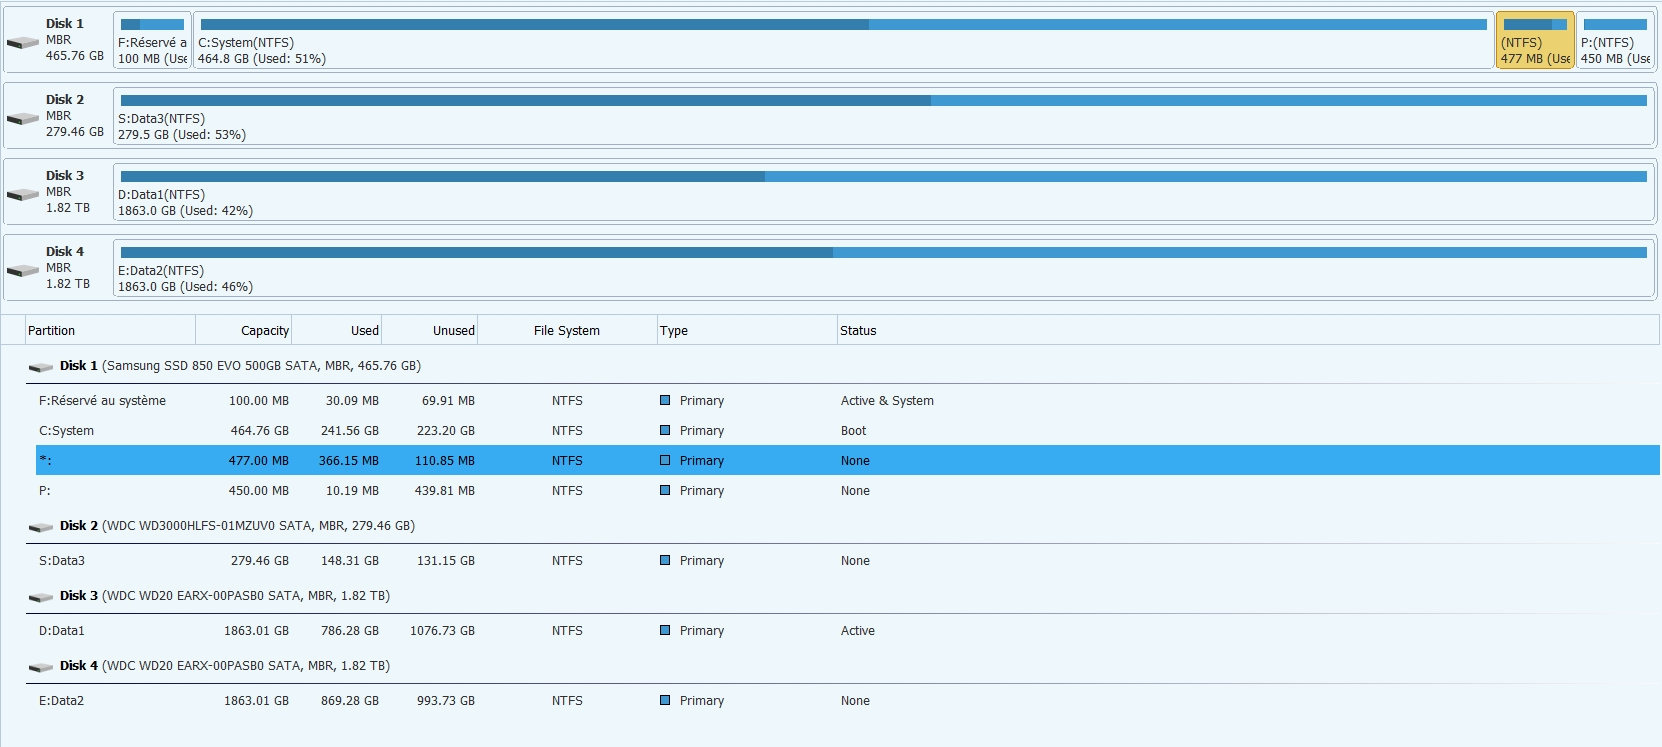
Task: Sort by the Unused column header
Action: coord(430,330)
